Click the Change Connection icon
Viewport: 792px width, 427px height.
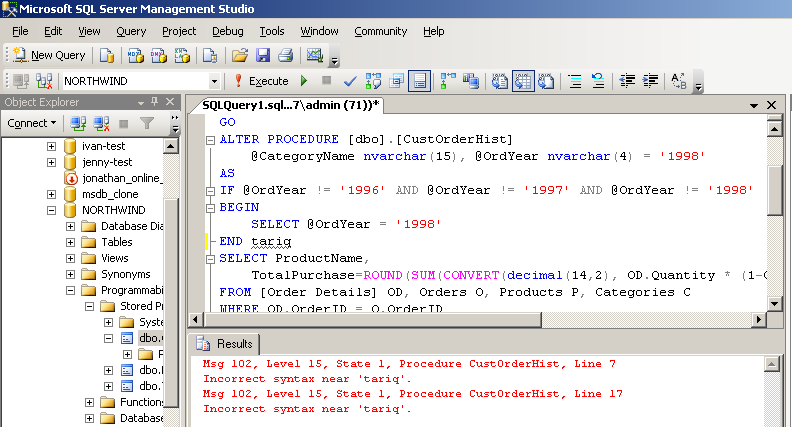(44, 81)
